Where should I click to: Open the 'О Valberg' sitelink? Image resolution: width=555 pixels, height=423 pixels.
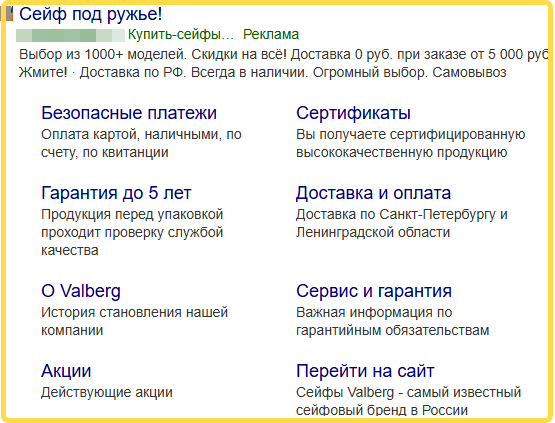click(81, 291)
